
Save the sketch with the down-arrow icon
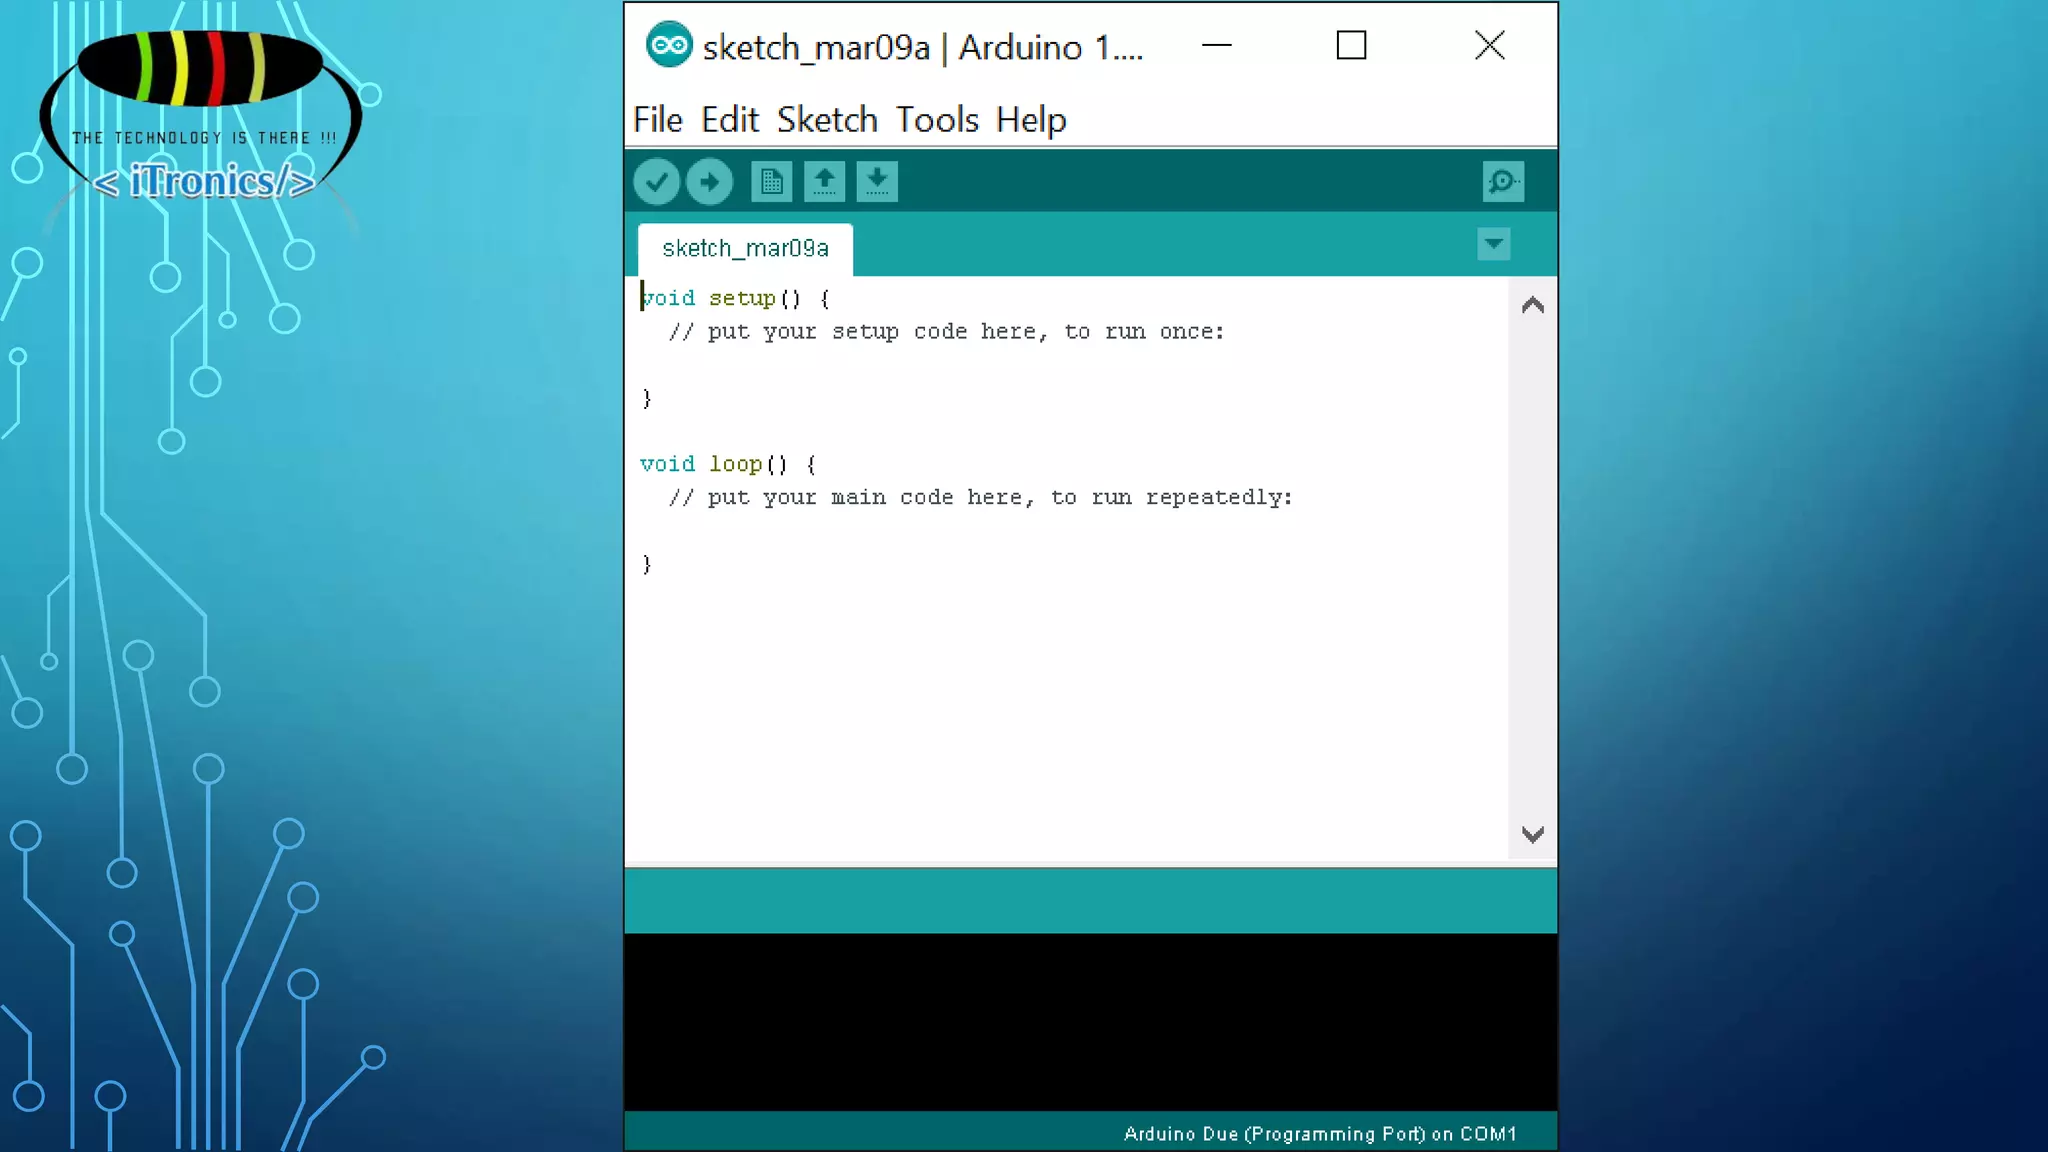click(x=877, y=182)
